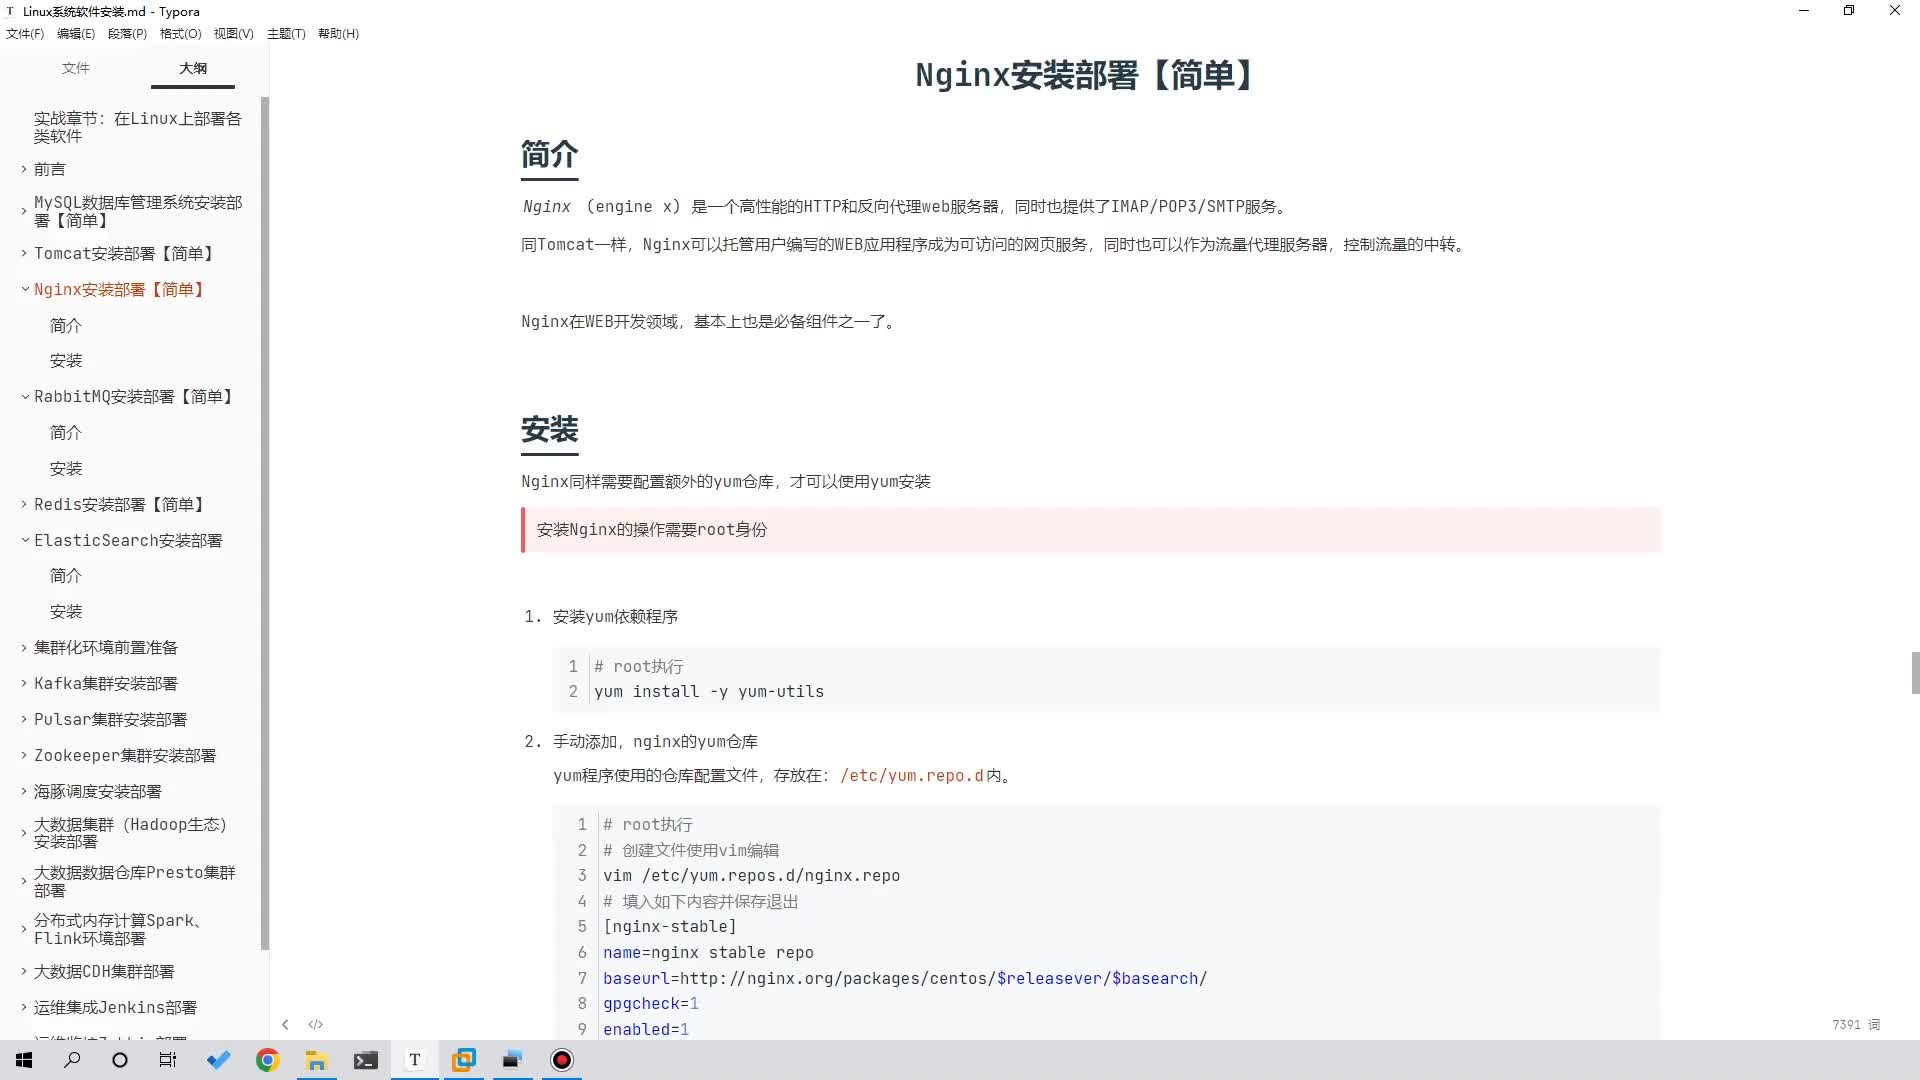
Task: Open Task View in taskbar
Action: [168, 1060]
